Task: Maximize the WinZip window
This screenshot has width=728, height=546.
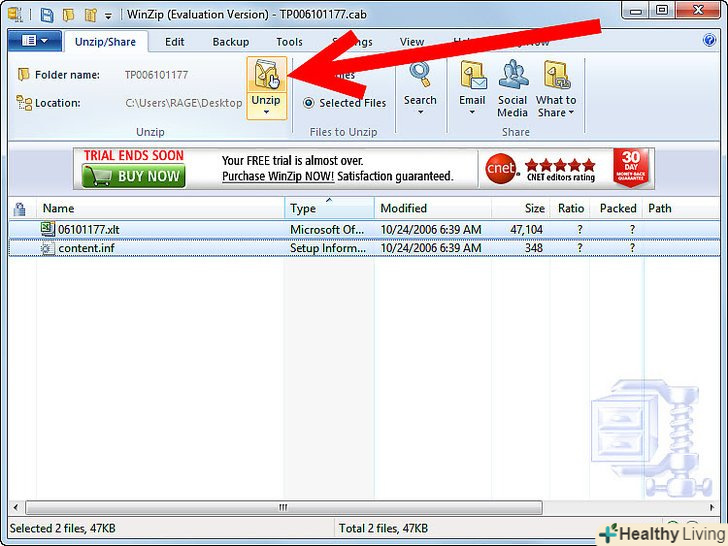Action: 662,11
